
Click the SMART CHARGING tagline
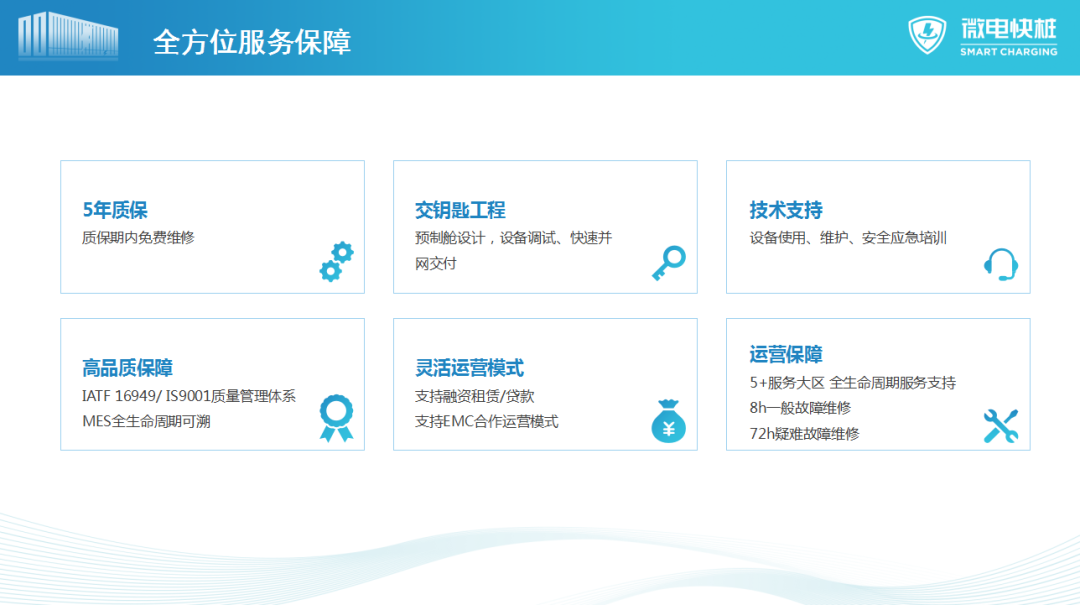click(1009, 52)
